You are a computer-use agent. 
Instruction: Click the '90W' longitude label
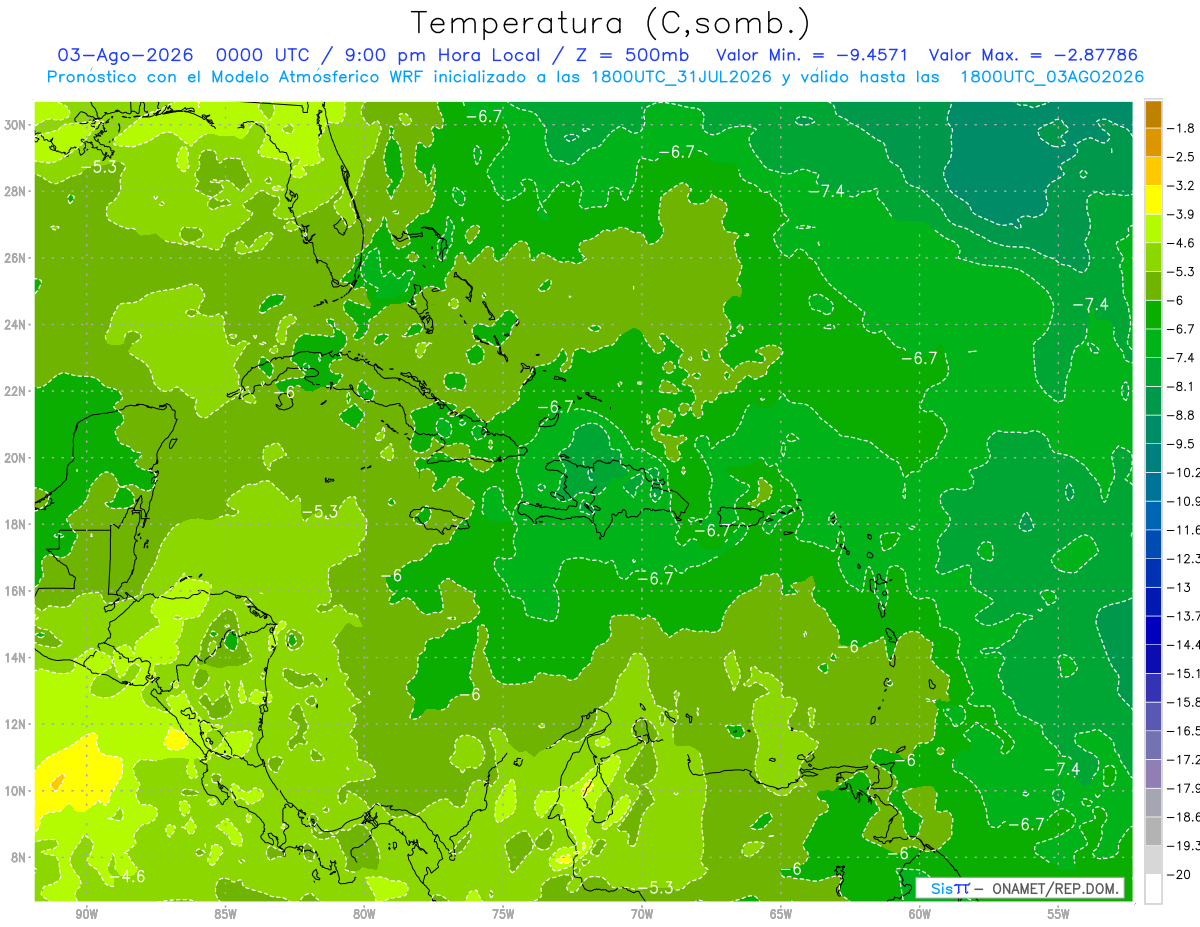click(86, 914)
